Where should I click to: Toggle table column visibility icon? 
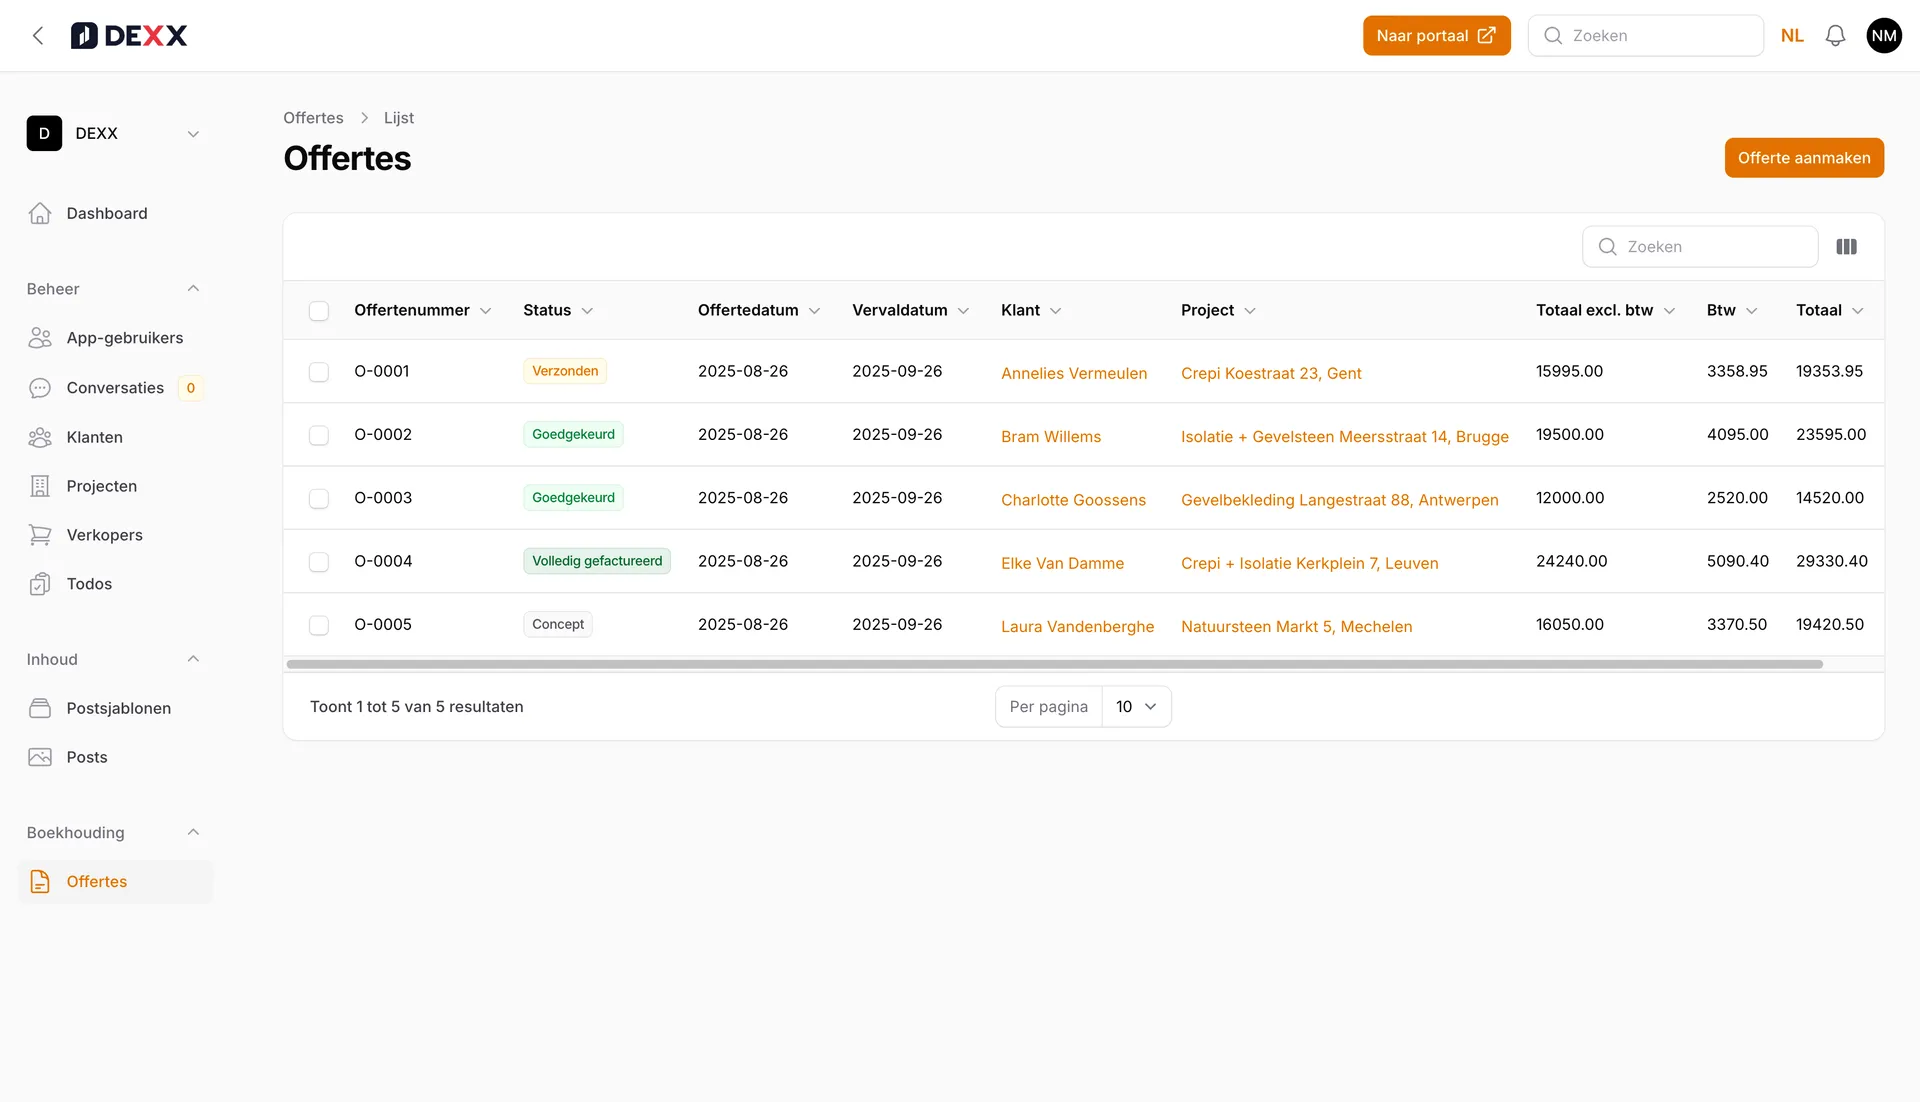[1846, 247]
